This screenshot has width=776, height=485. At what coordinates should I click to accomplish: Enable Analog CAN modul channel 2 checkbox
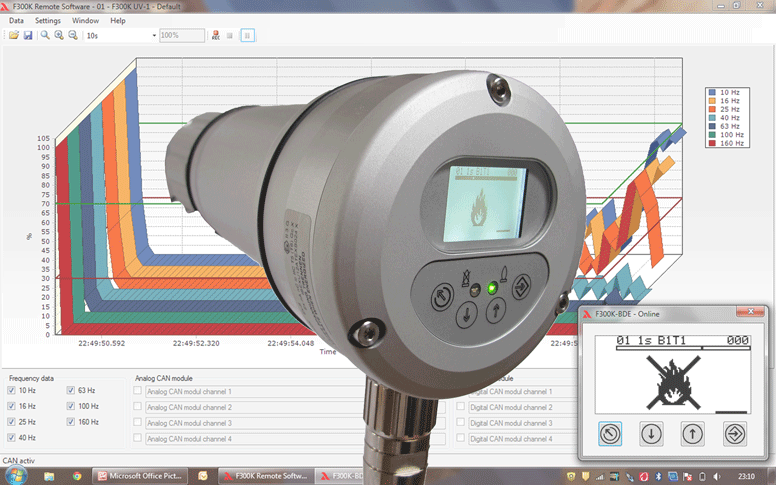point(138,407)
